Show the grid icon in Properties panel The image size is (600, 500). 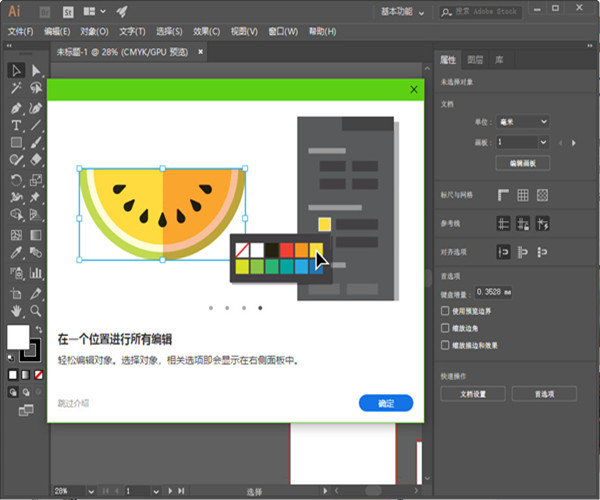tap(522, 195)
